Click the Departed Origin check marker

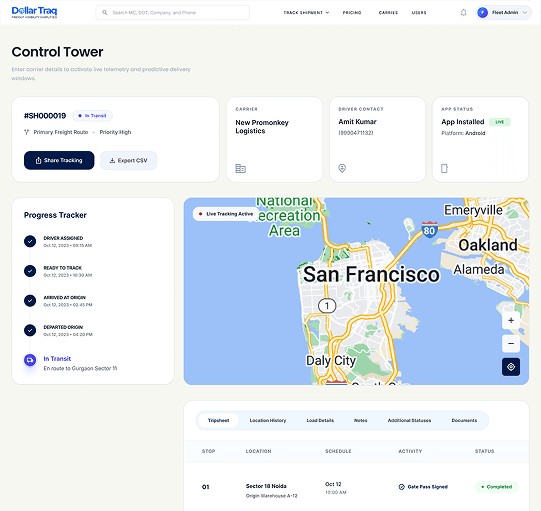click(30, 330)
